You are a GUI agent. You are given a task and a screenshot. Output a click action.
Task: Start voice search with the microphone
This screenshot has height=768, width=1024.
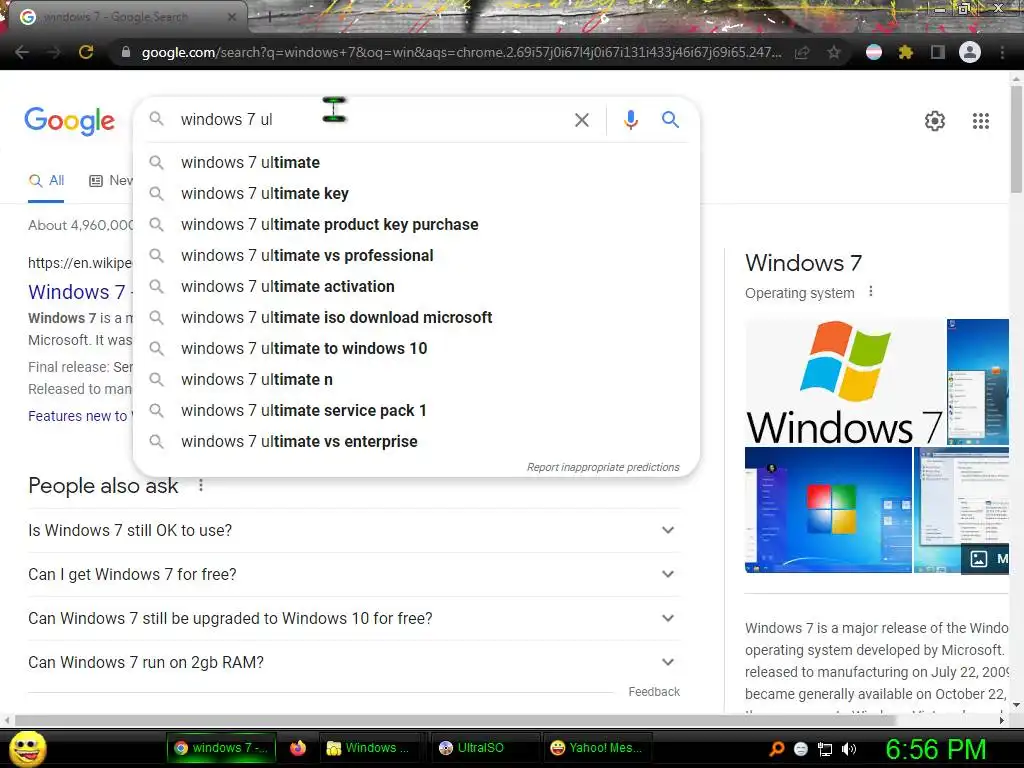[x=630, y=120]
